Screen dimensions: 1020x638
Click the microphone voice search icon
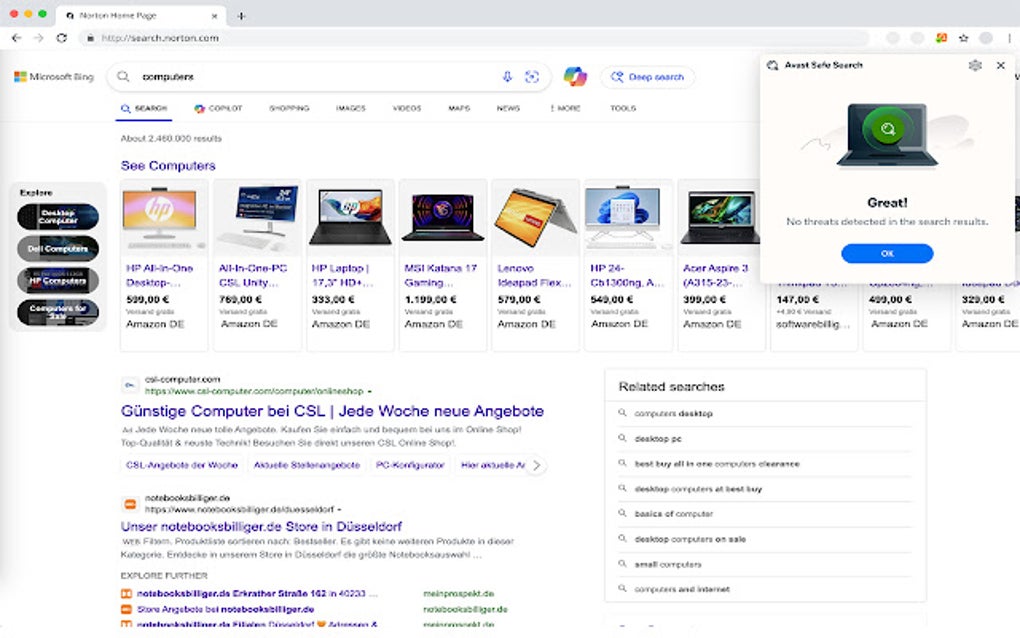click(x=507, y=77)
